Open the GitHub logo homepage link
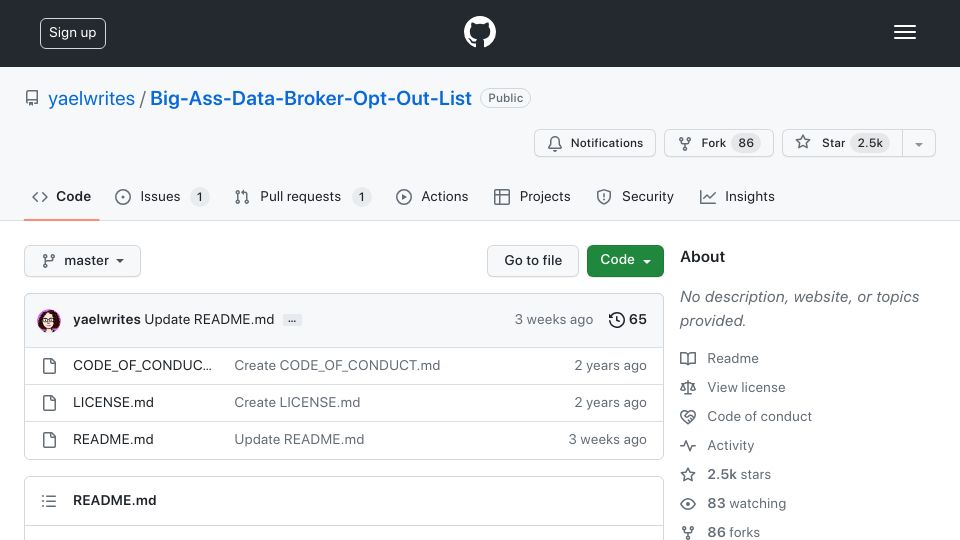This screenshot has height=540, width=960. [x=479, y=32]
